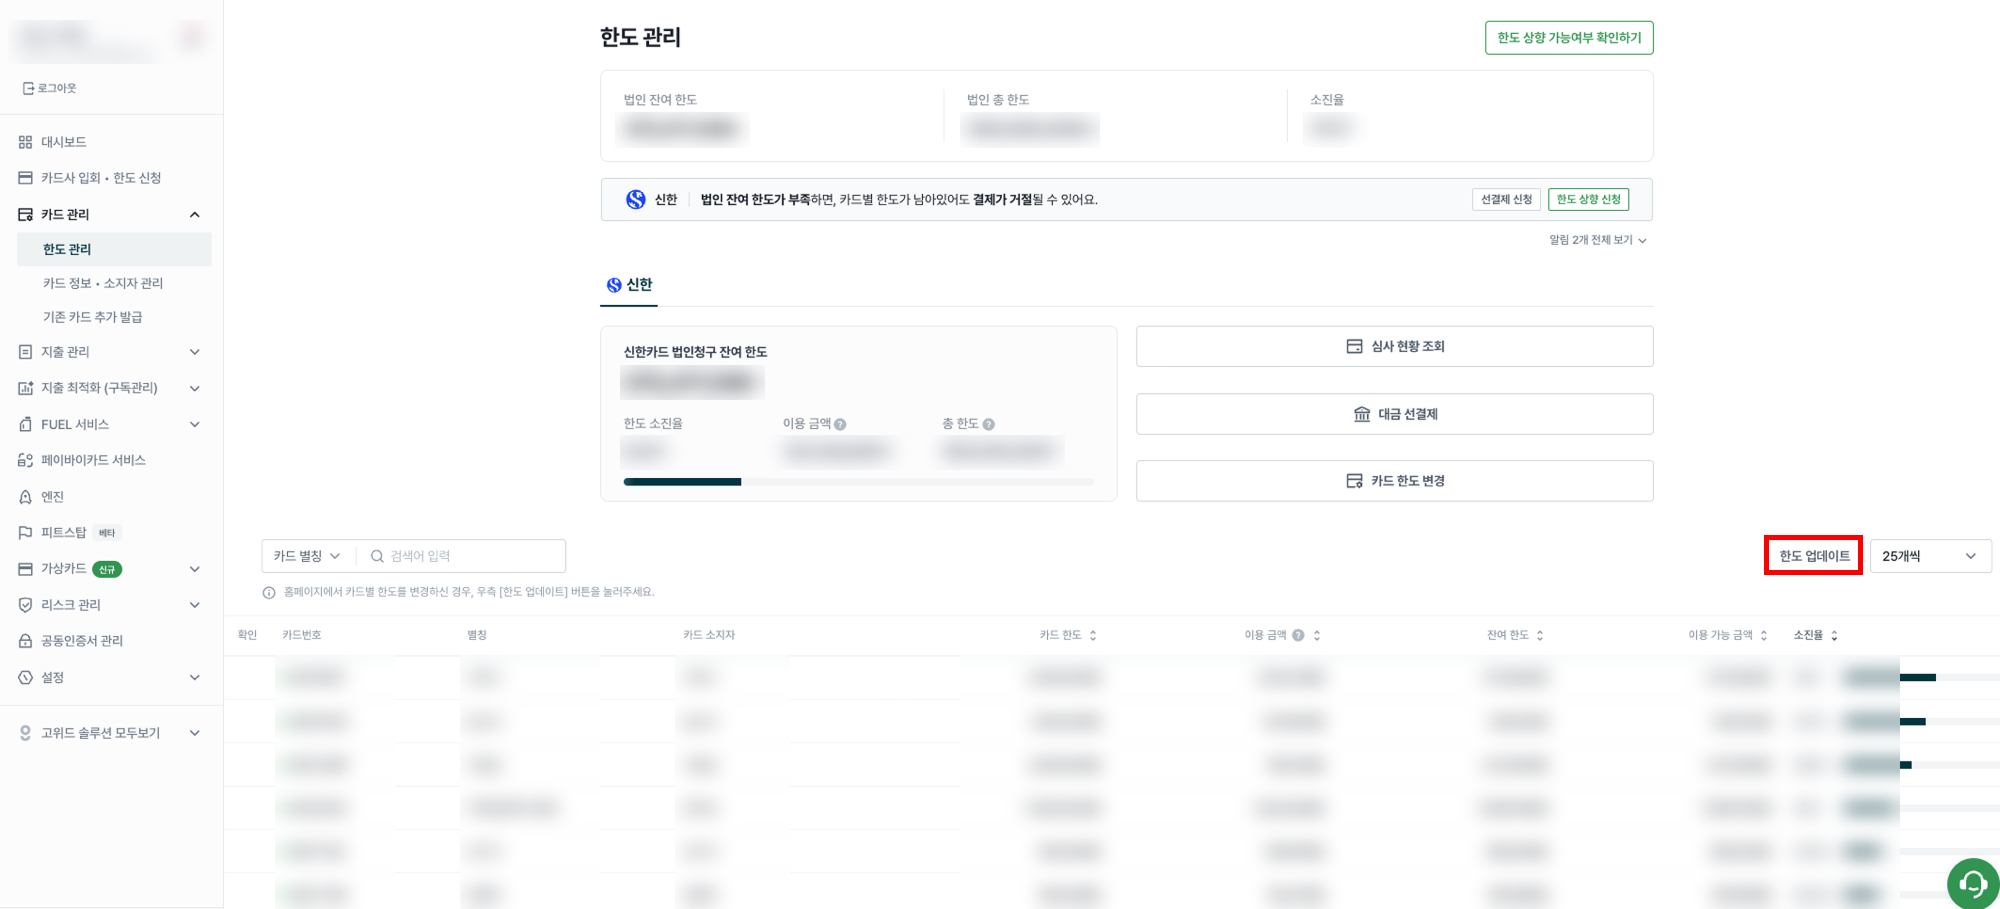Expand 지출 최적화 (구독관리) chevron
The width and height of the screenshot is (2000, 909).
[195, 388]
